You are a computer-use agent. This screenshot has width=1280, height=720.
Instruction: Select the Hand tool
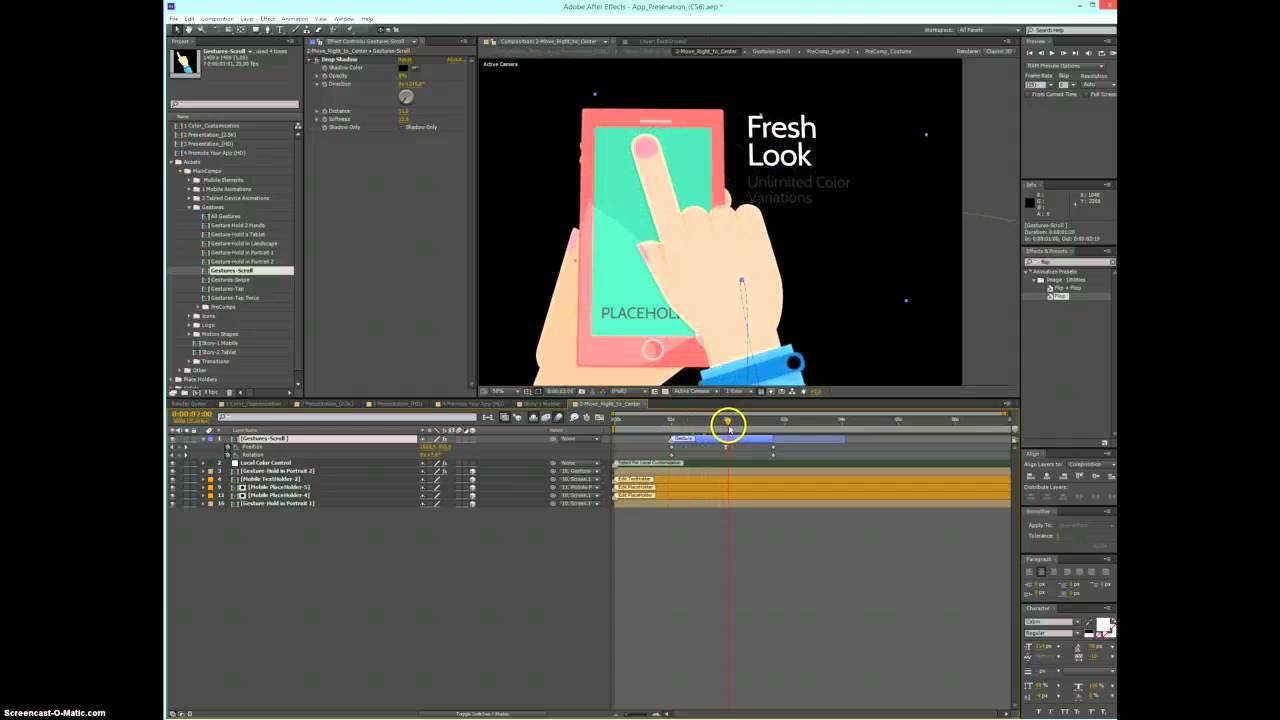point(189,29)
